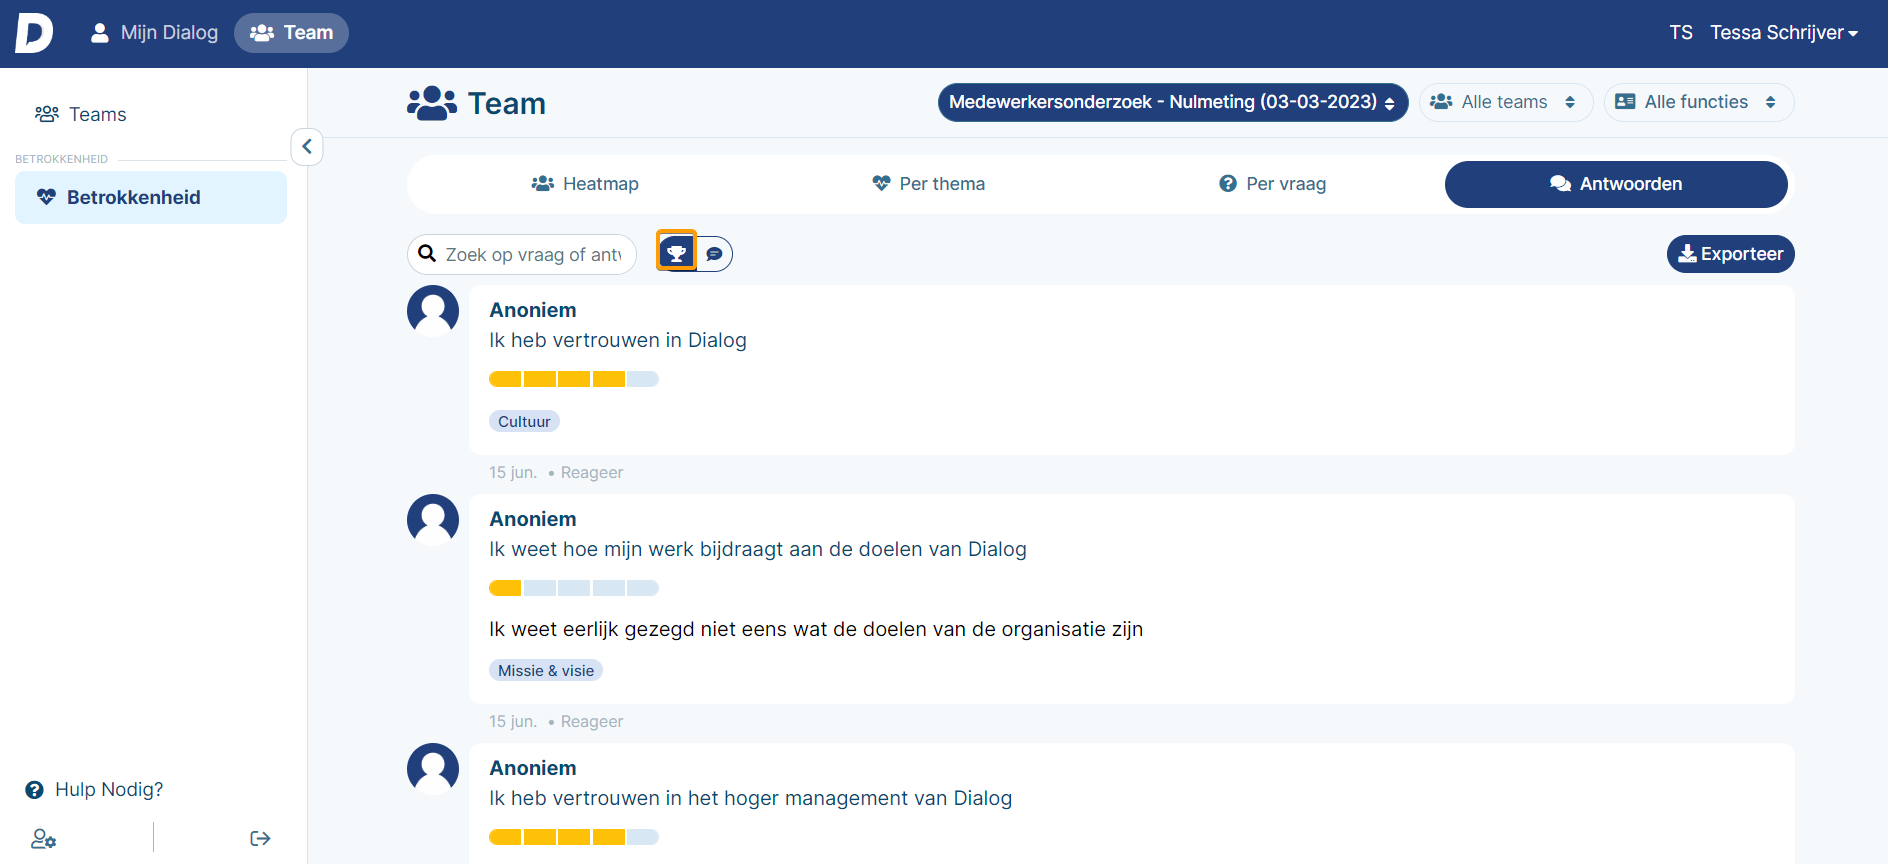Click the Cultuur theme tag
1888x864 pixels.
point(524,422)
